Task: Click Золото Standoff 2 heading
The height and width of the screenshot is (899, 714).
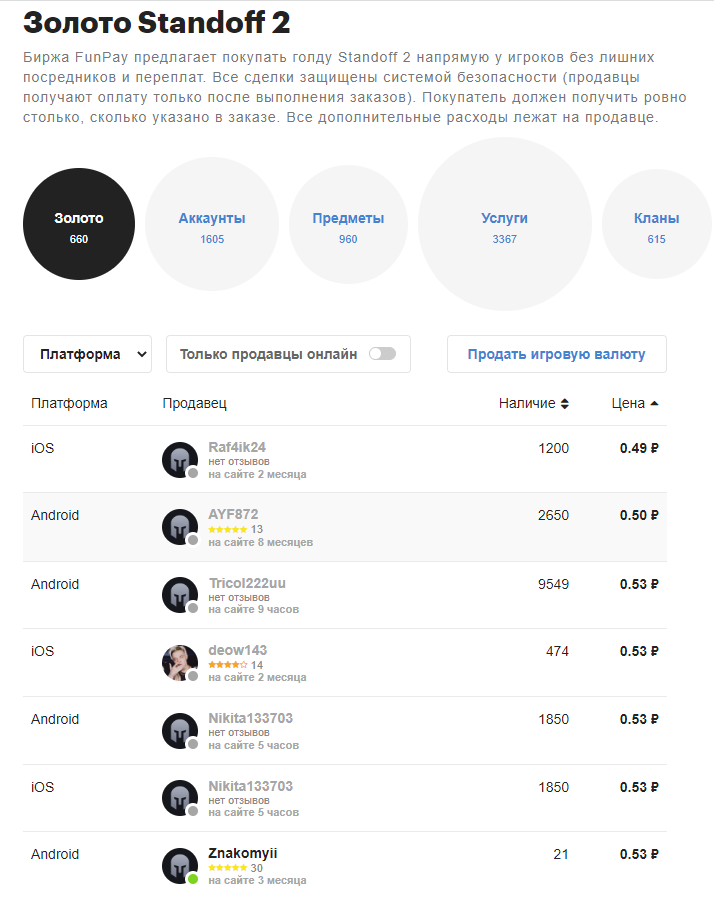Action: [157, 23]
